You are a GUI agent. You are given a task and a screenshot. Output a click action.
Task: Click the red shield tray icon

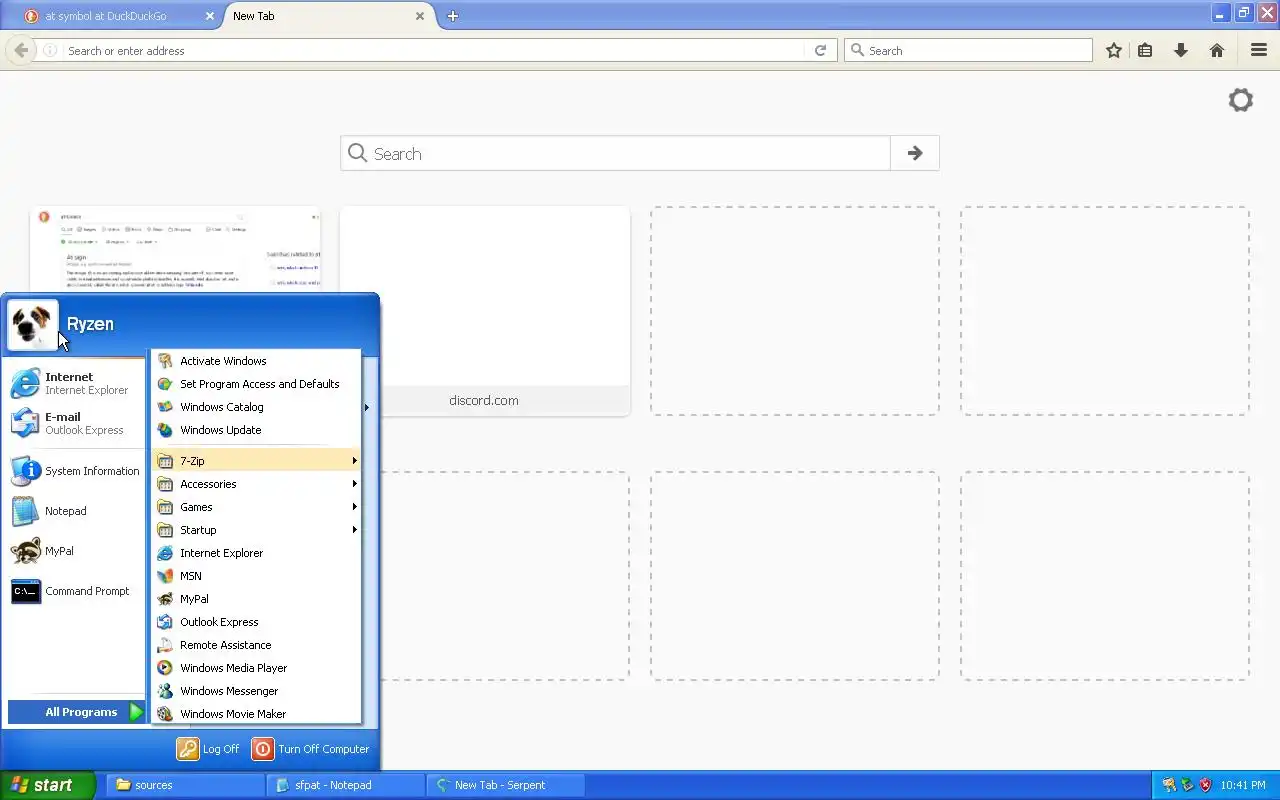tap(1205, 785)
